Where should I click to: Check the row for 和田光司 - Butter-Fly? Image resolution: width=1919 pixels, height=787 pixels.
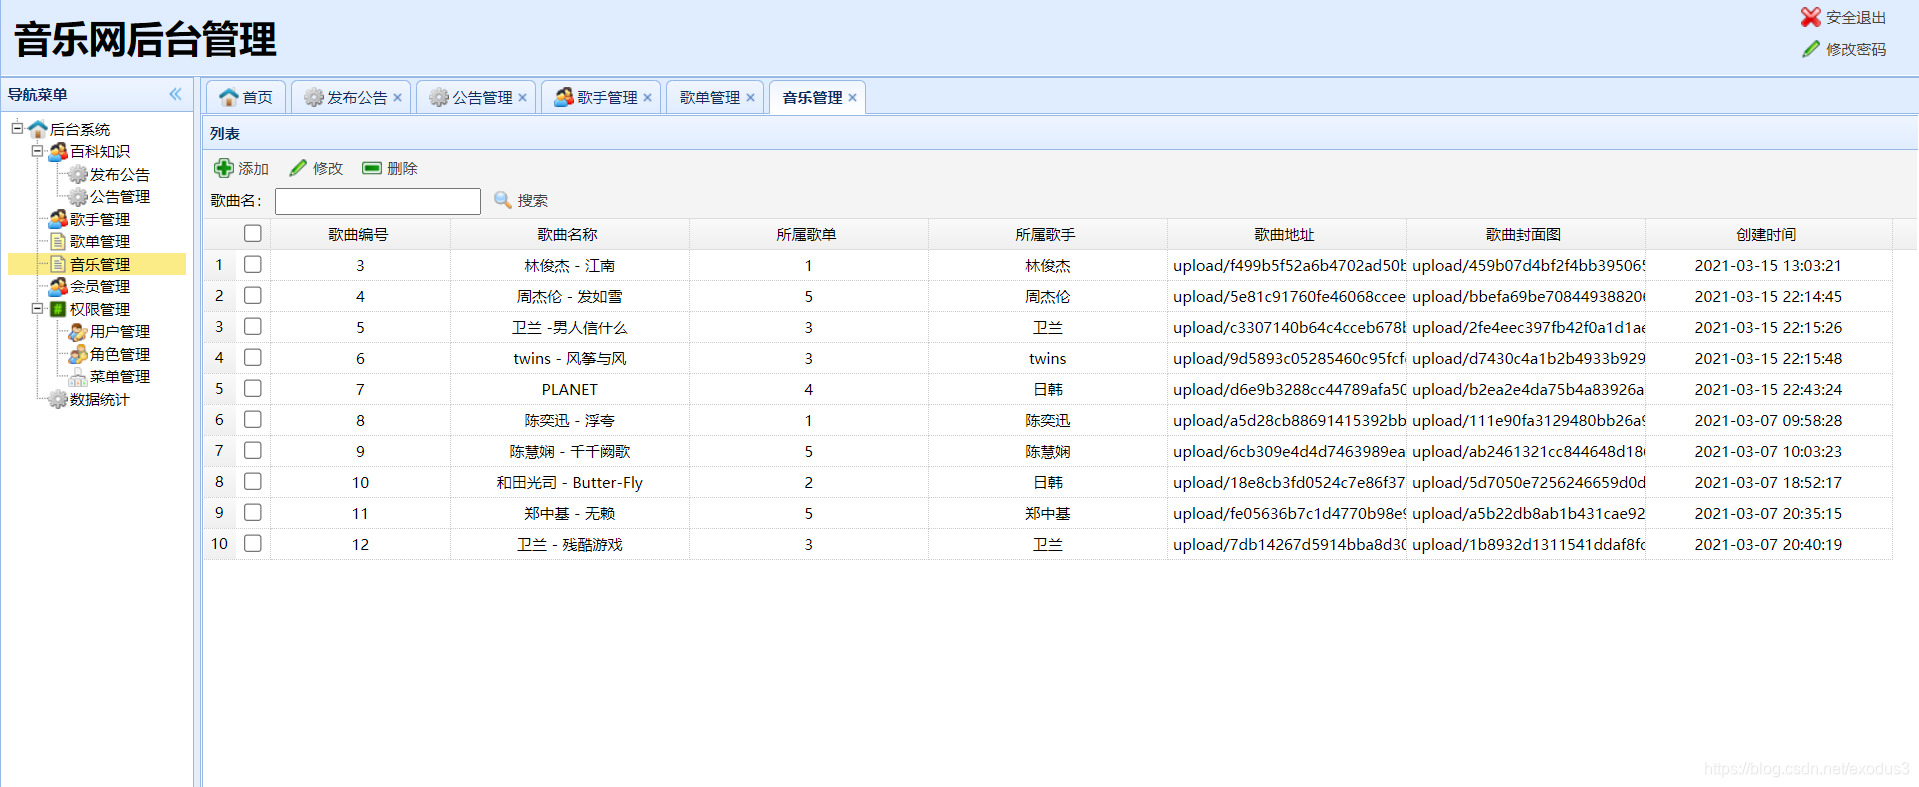click(x=253, y=481)
